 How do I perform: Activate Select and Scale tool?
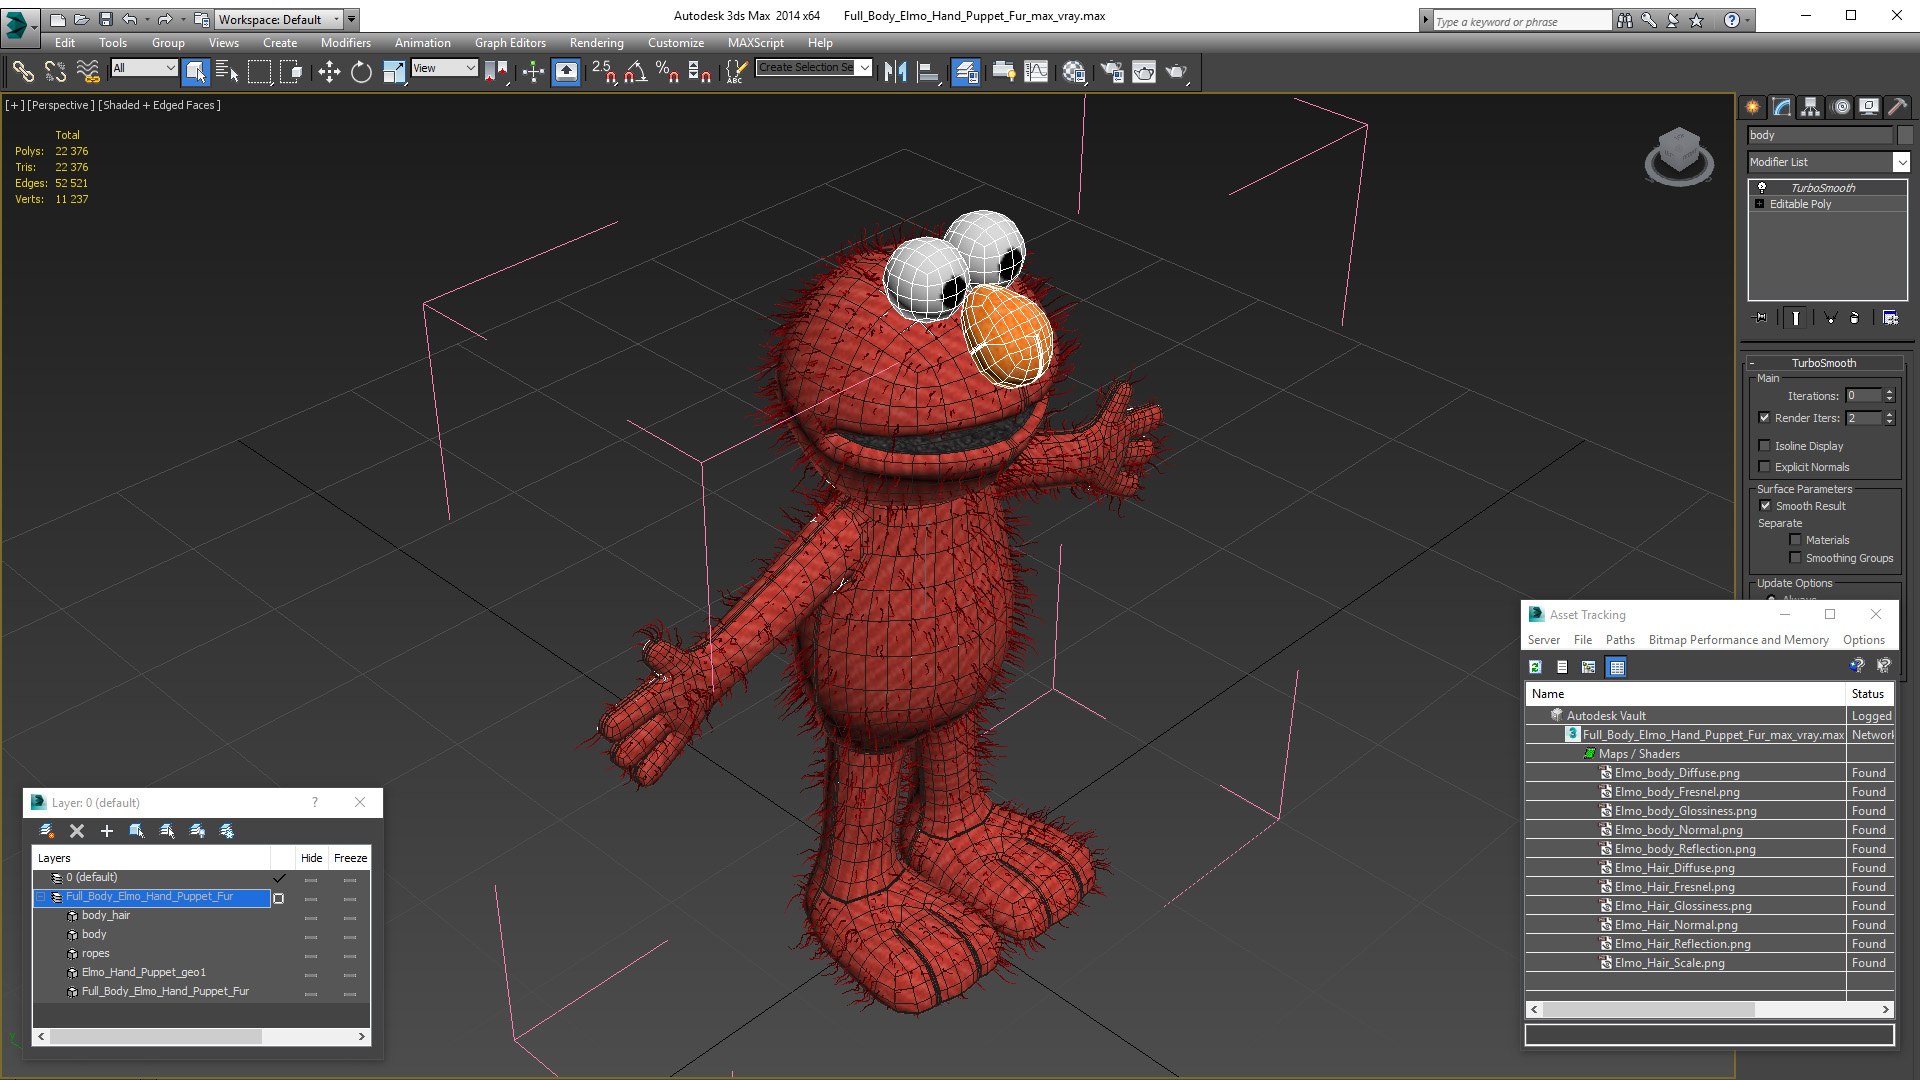click(394, 71)
